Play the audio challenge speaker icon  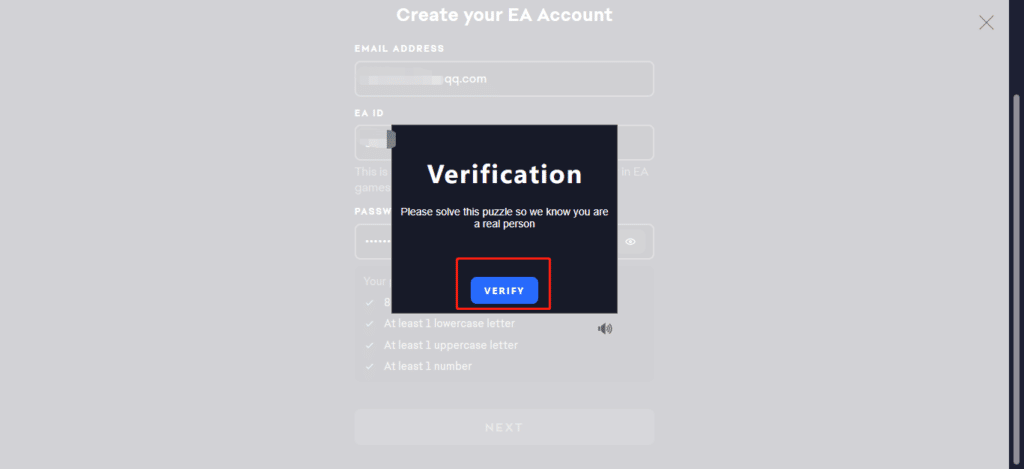click(x=605, y=329)
